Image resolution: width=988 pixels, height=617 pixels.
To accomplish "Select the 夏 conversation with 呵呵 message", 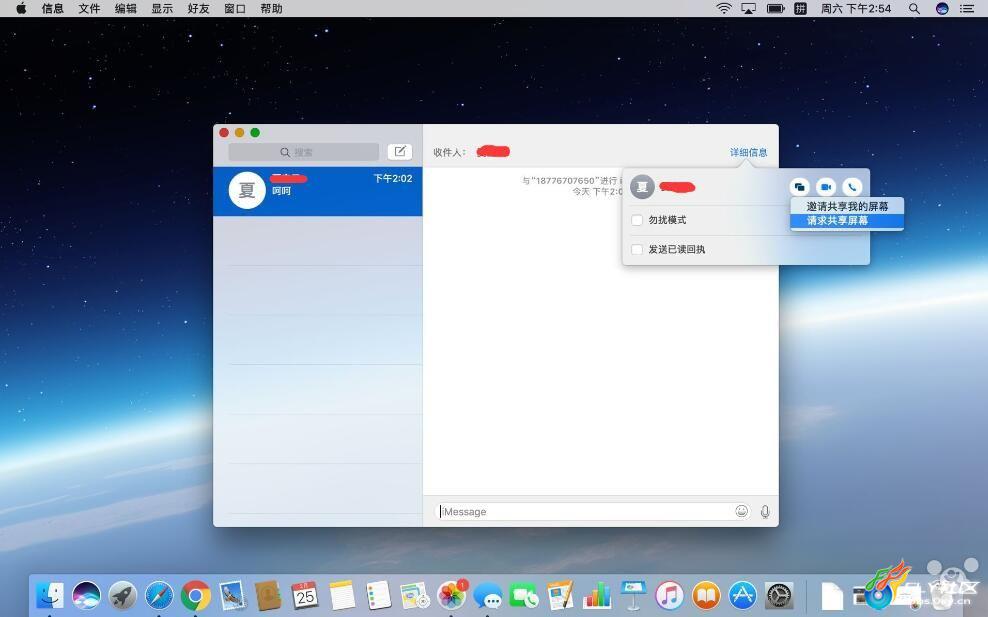I will pyautogui.click(x=318, y=191).
